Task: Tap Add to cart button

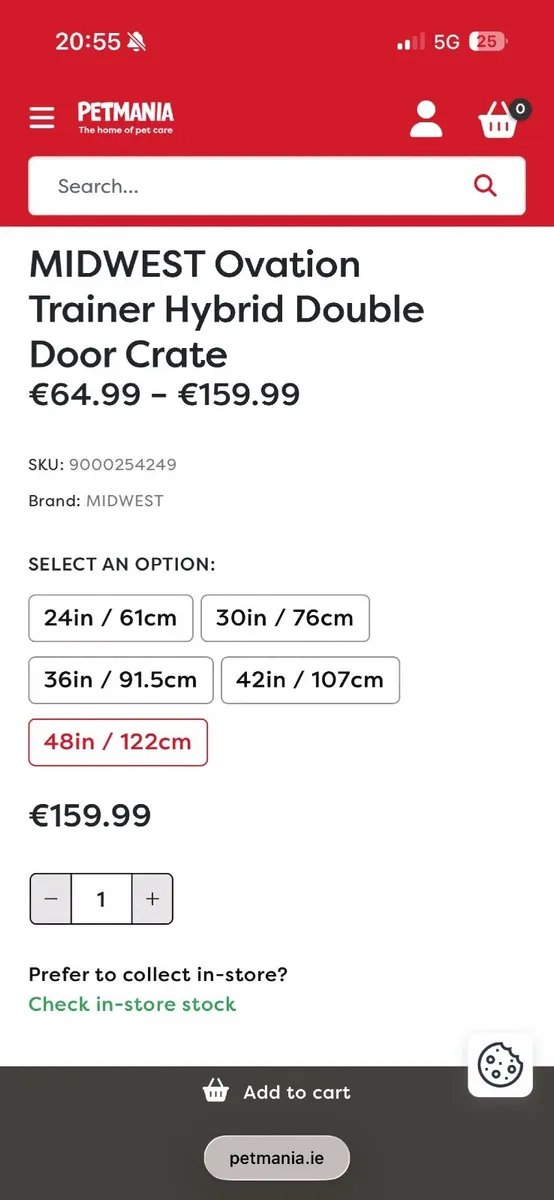Action: pyautogui.click(x=277, y=1092)
